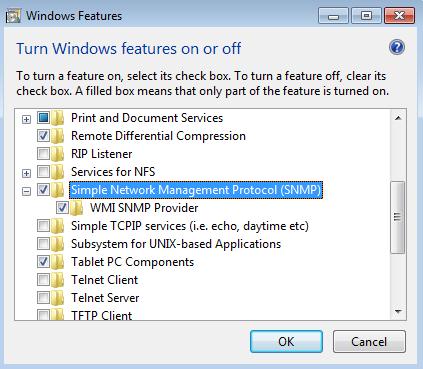Click the scrollbar down arrow
This screenshot has height=369, width=423.
click(x=398, y=312)
